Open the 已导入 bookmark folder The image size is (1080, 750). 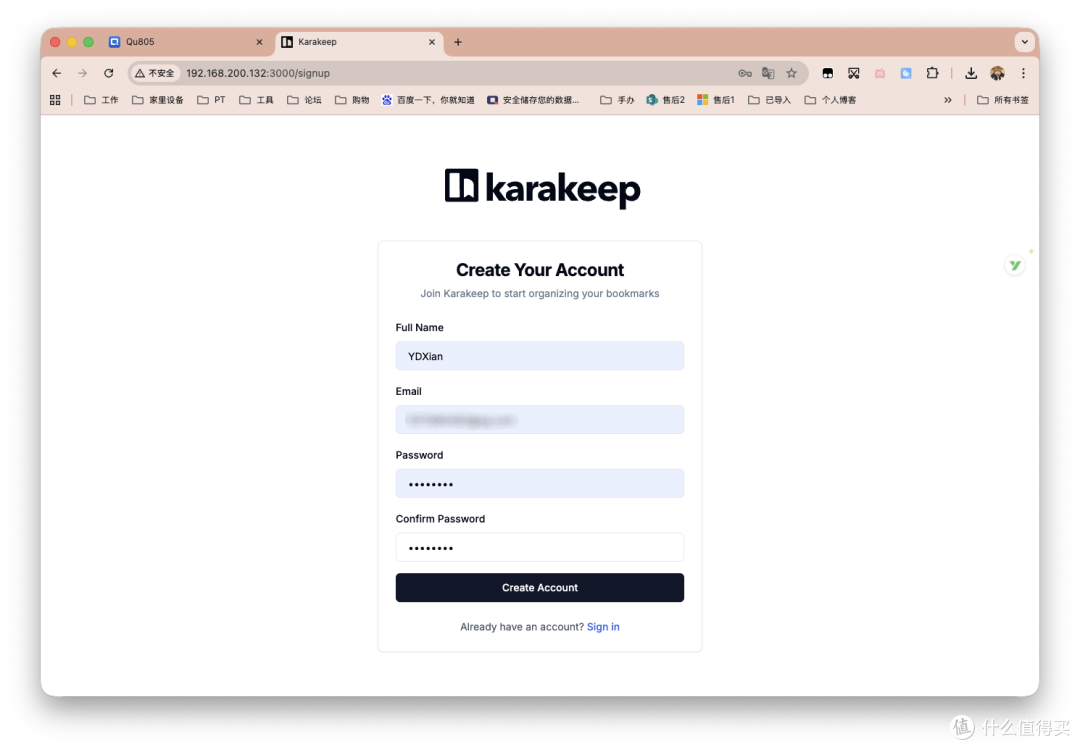[x=769, y=100]
